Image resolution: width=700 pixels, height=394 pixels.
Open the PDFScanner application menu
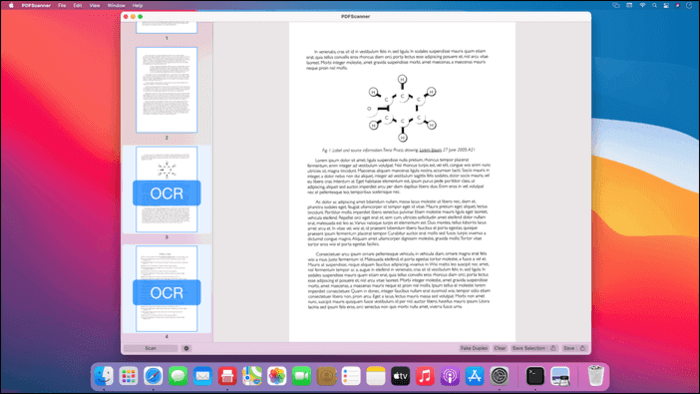(x=36, y=5)
